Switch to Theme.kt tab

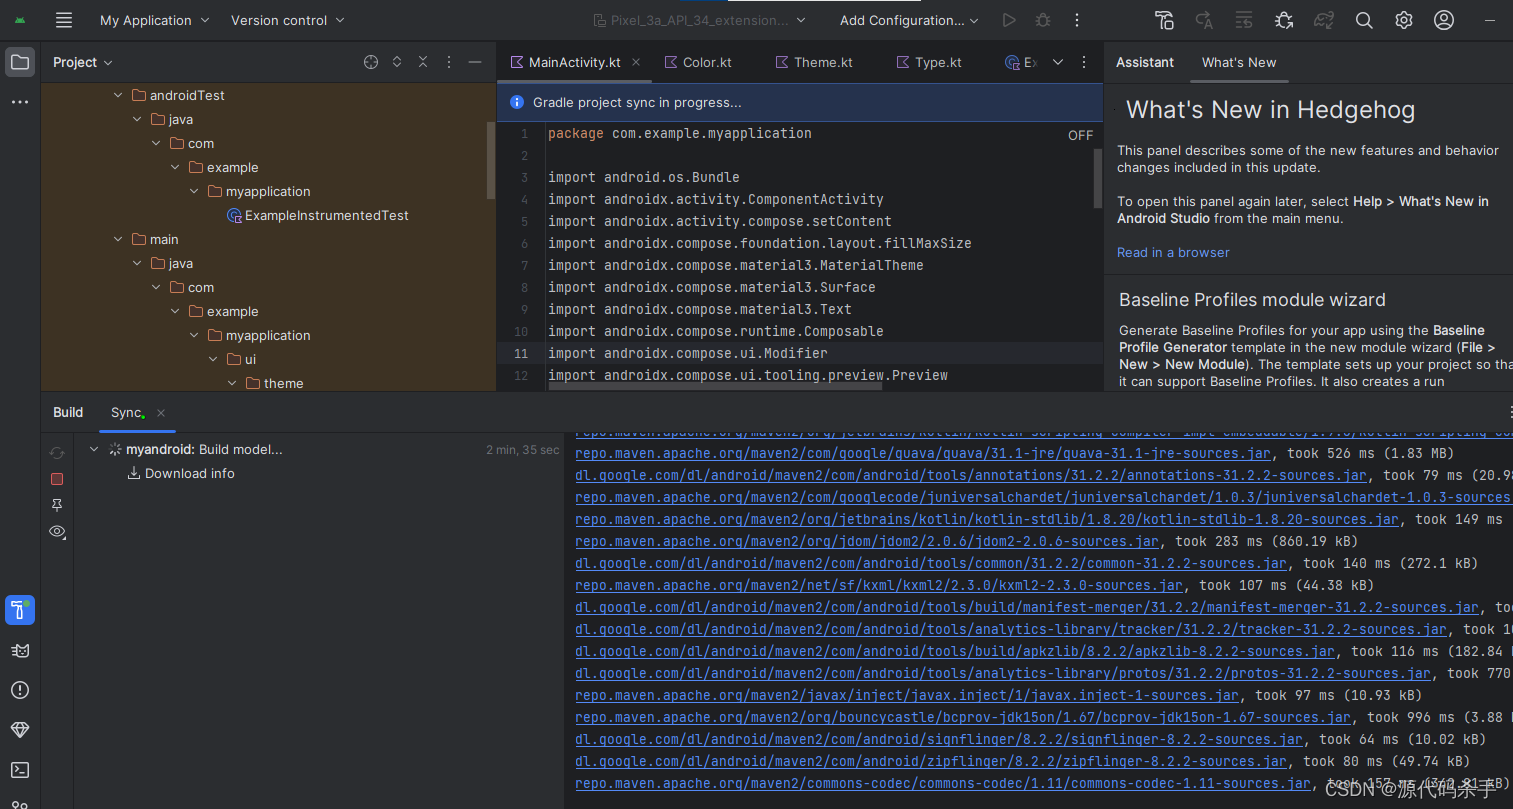tap(814, 62)
